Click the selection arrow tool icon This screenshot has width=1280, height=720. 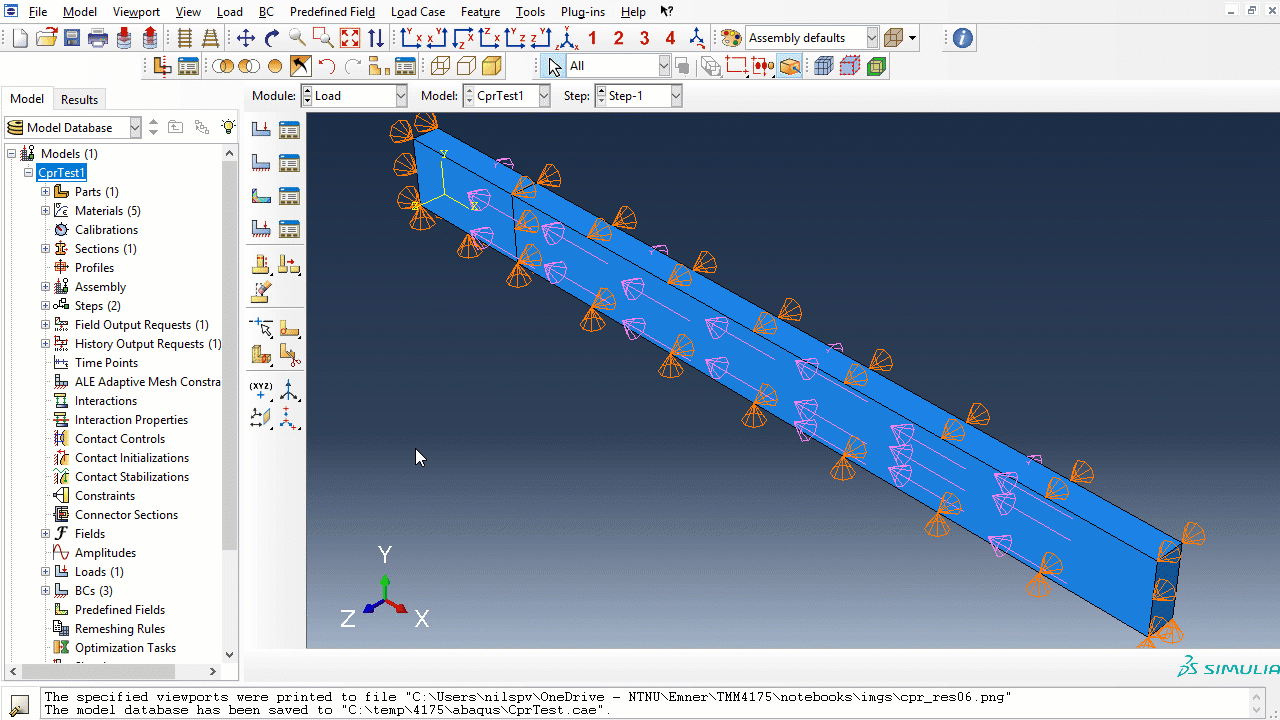555,66
